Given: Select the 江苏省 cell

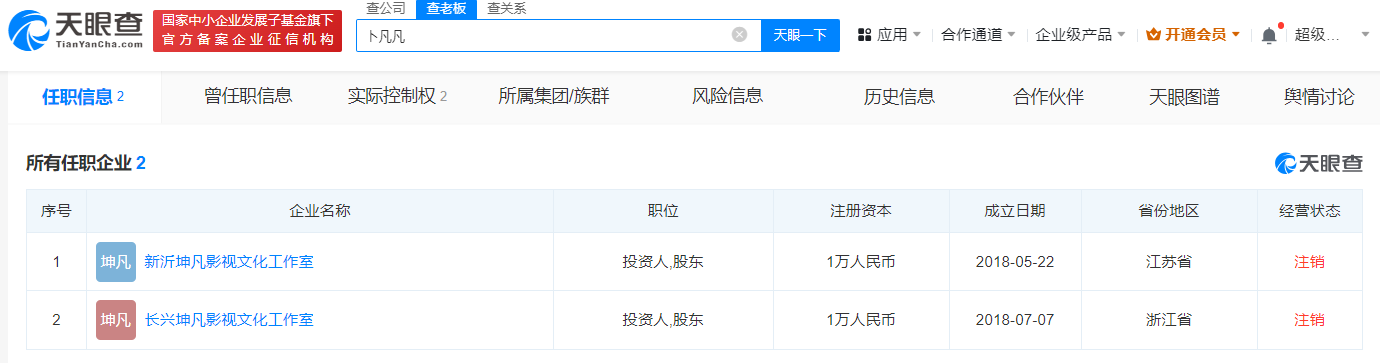Looking at the screenshot, I should 1169,262.
